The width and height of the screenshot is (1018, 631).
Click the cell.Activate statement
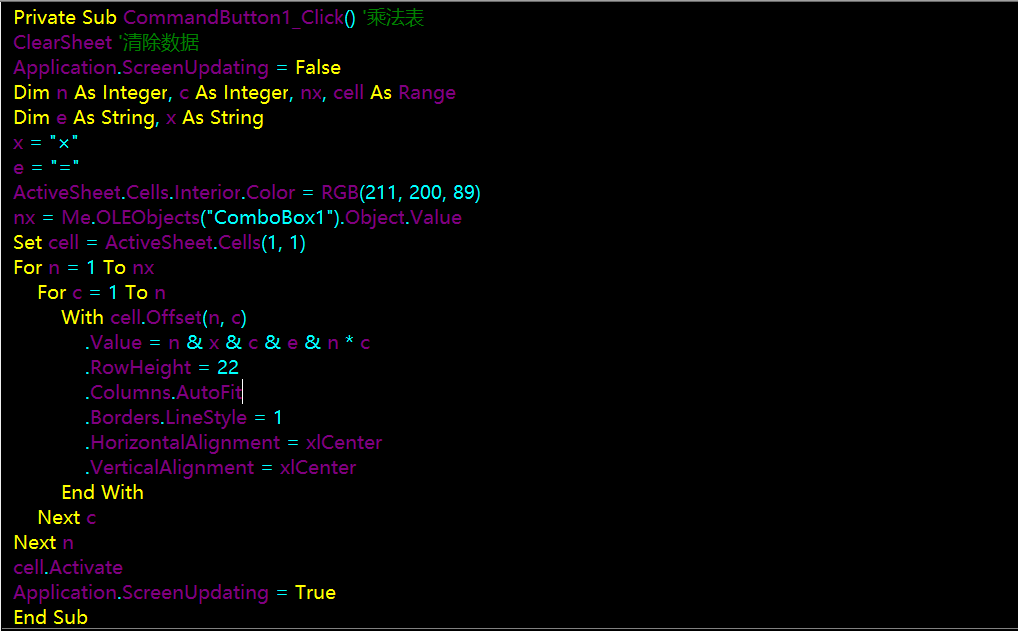click(68, 568)
